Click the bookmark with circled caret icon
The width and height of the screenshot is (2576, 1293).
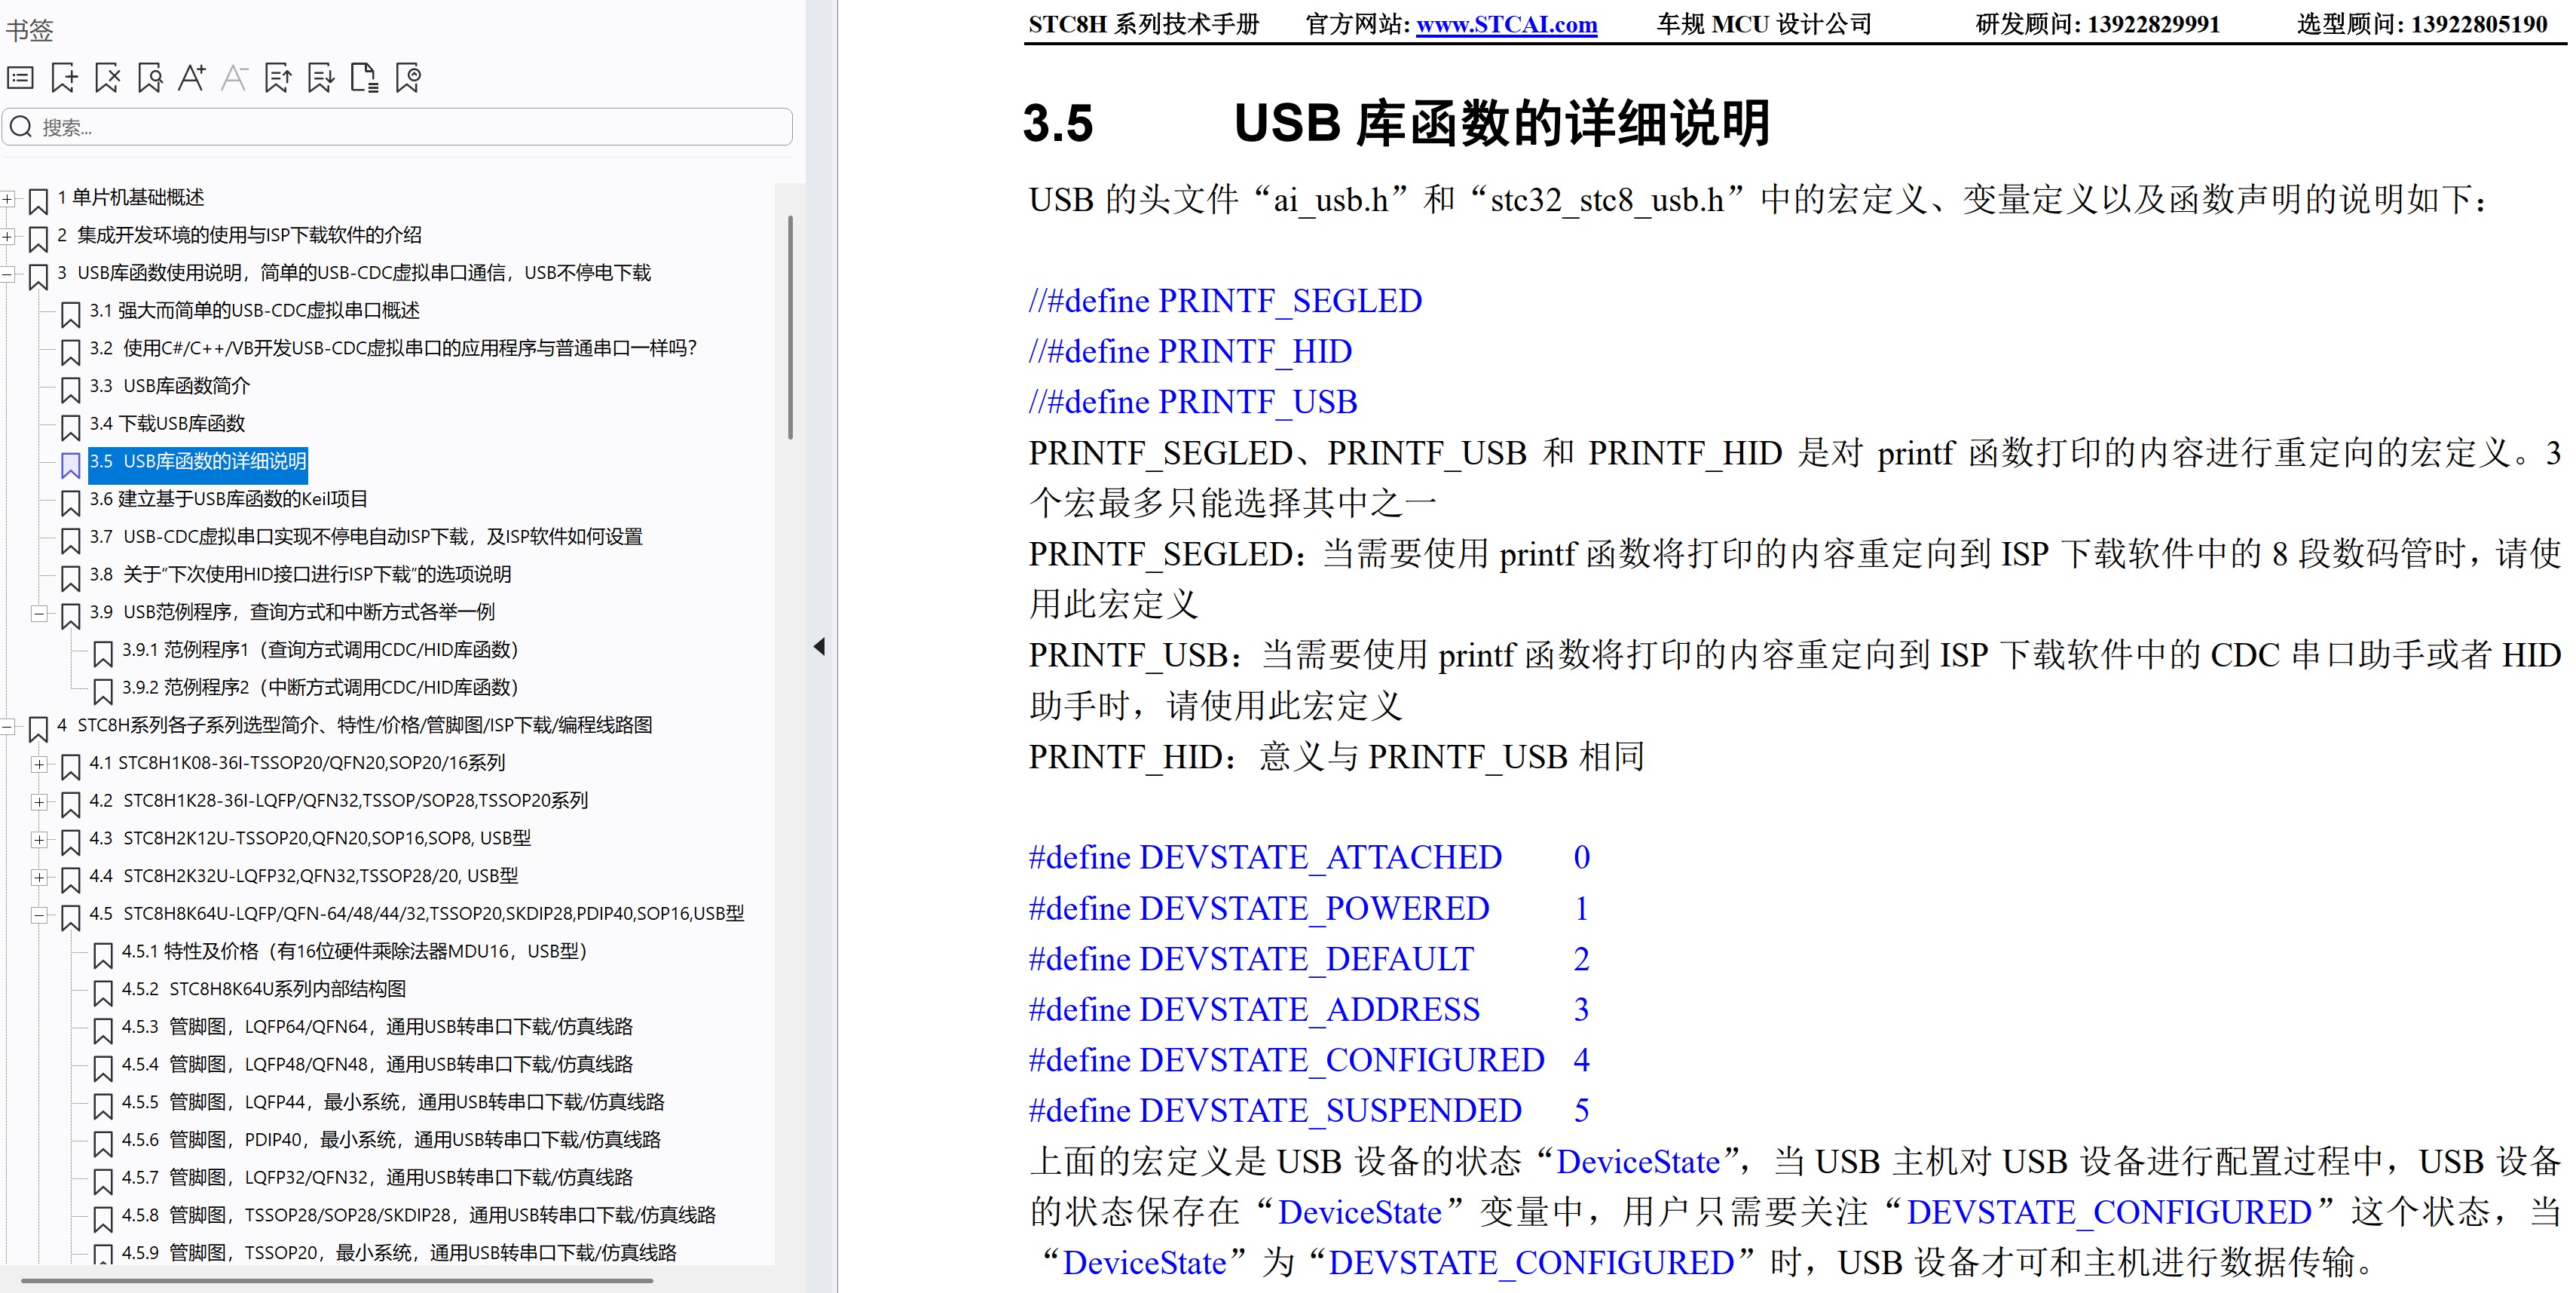click(408, 78)
